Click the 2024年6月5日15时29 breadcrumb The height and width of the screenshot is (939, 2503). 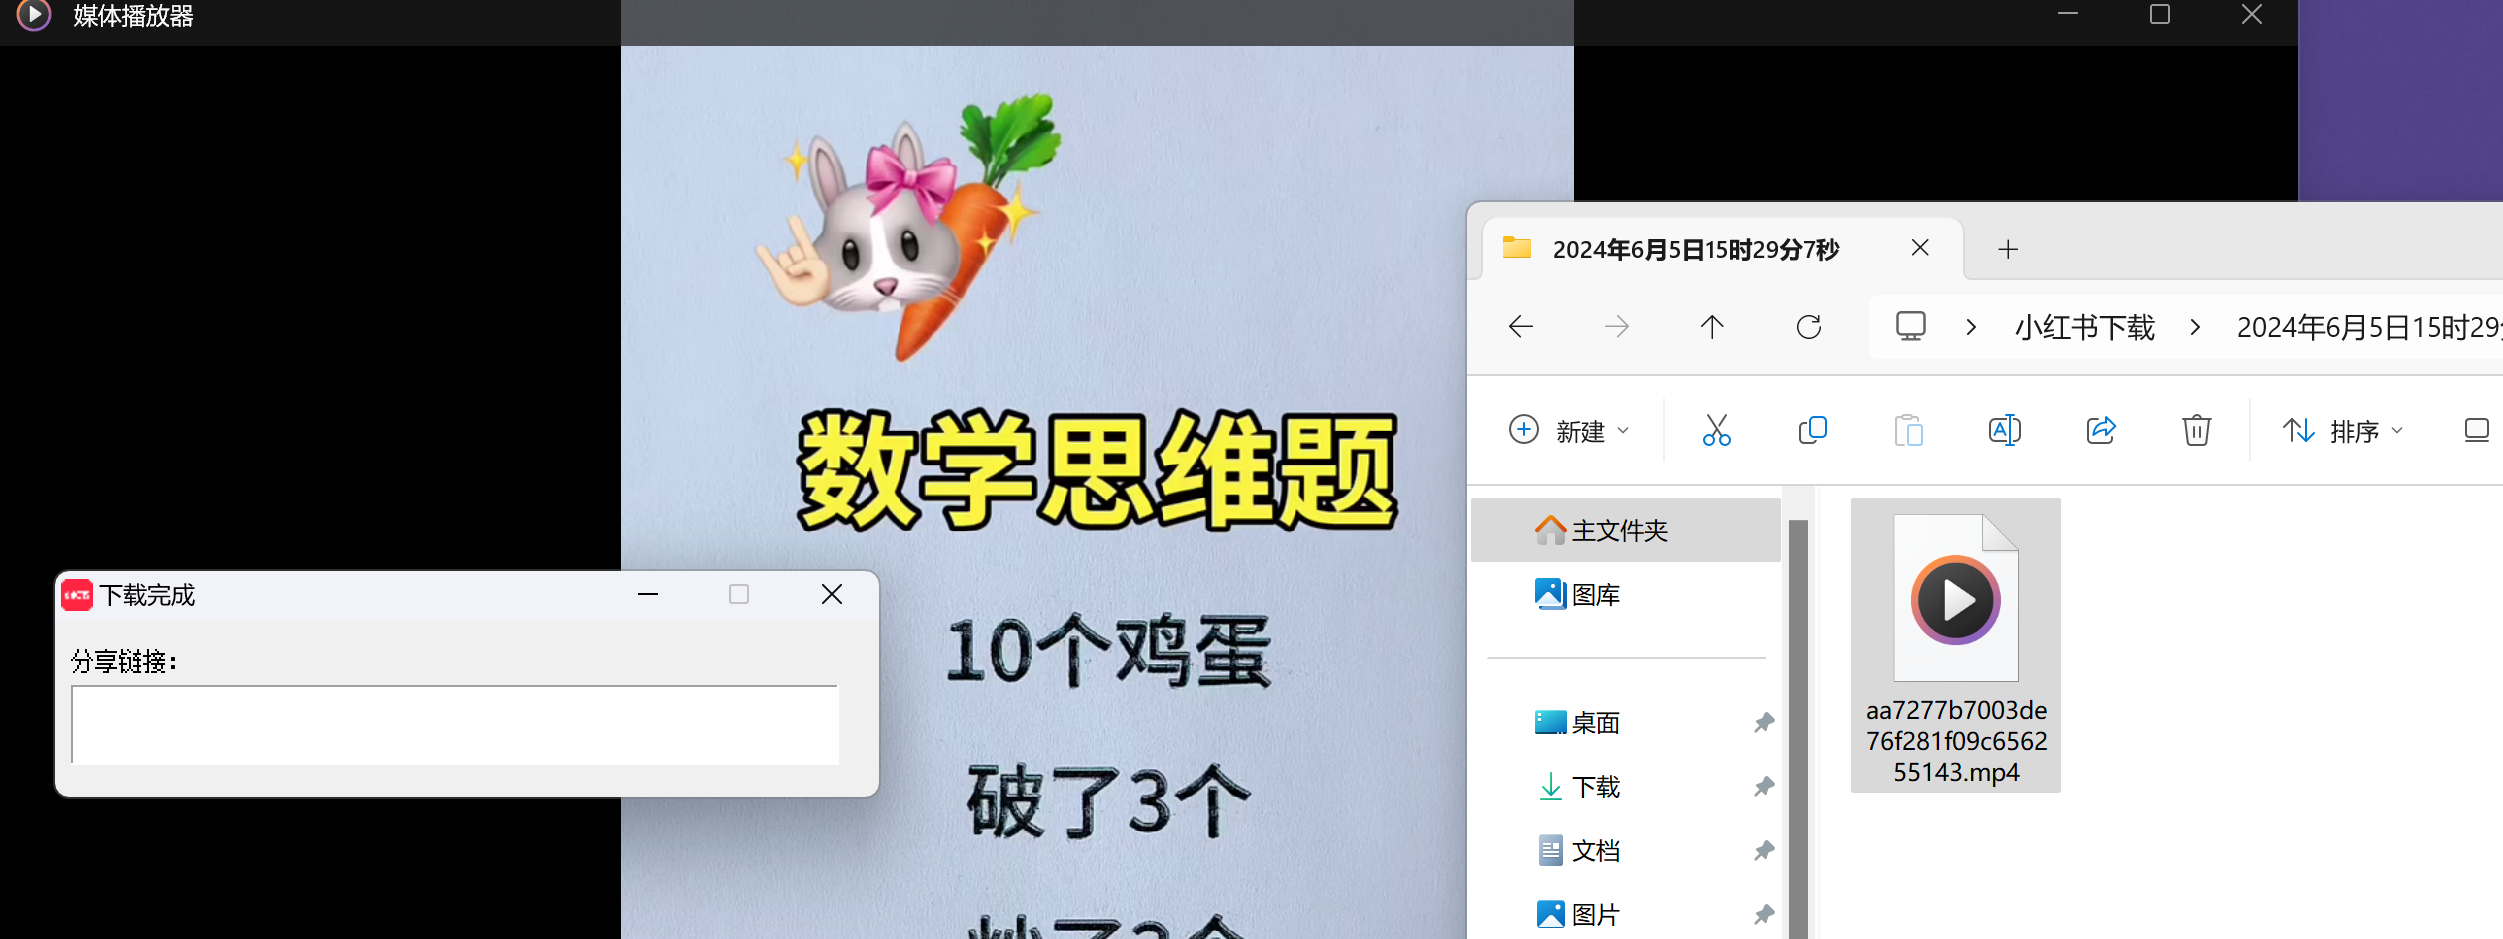click(x=2369, y=327)
